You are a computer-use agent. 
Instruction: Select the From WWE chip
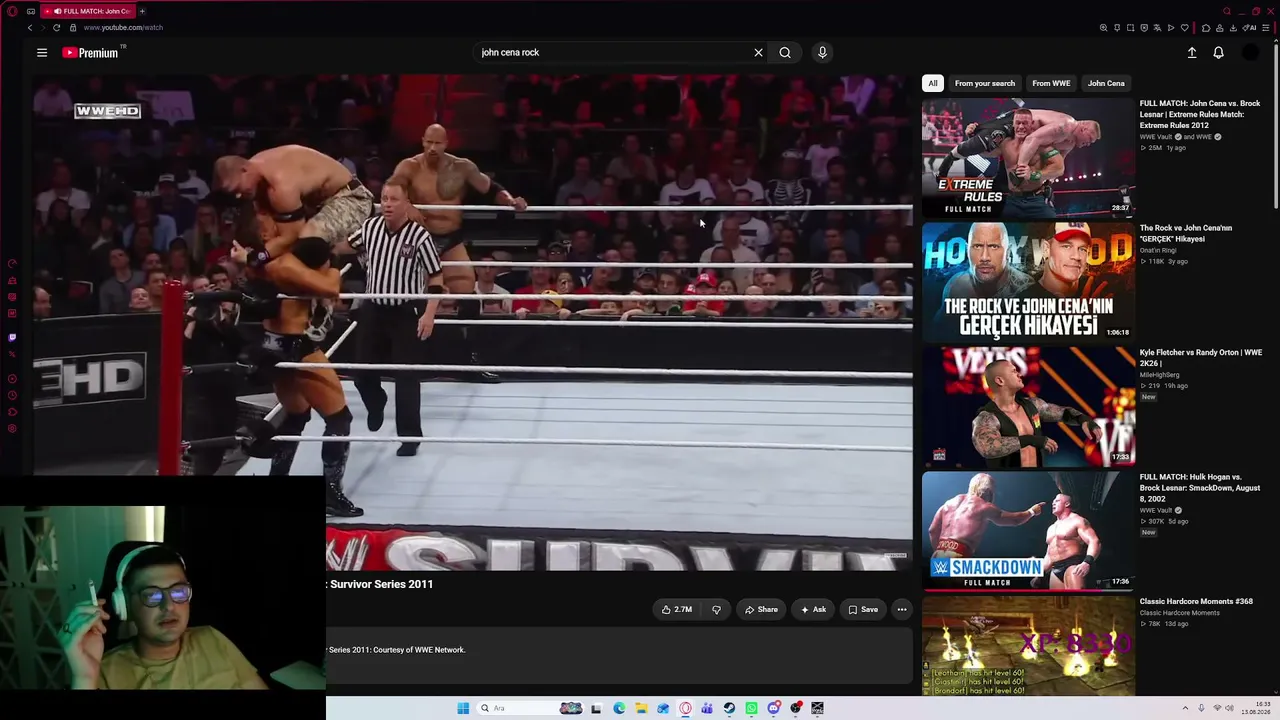(1051, 84)
